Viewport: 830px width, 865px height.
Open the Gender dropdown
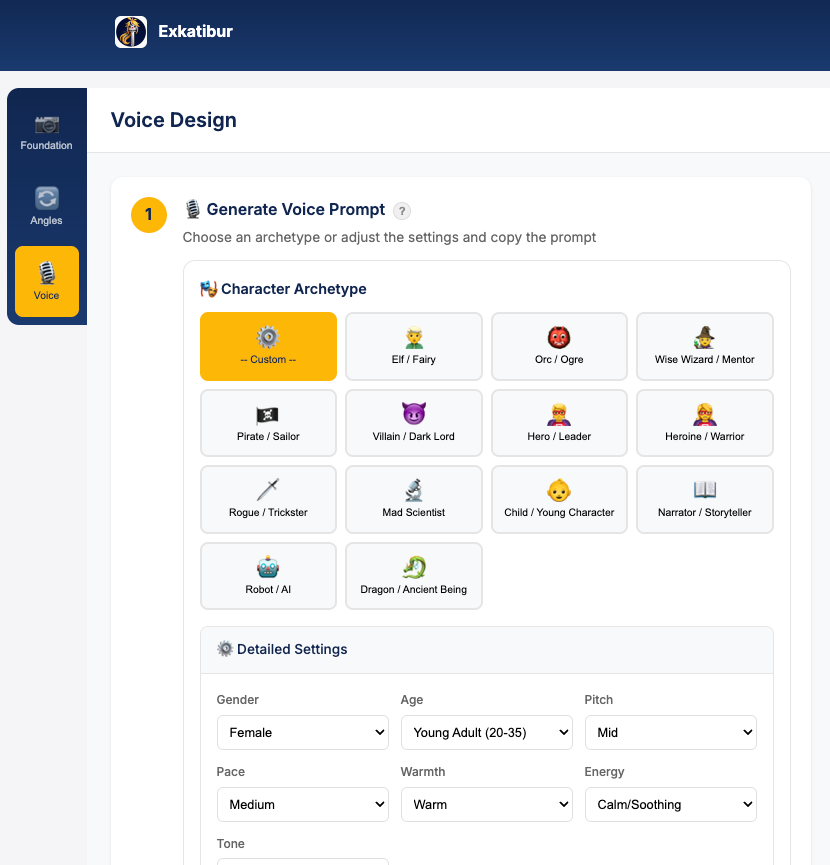pyautogui.click(x=303, y=732)
